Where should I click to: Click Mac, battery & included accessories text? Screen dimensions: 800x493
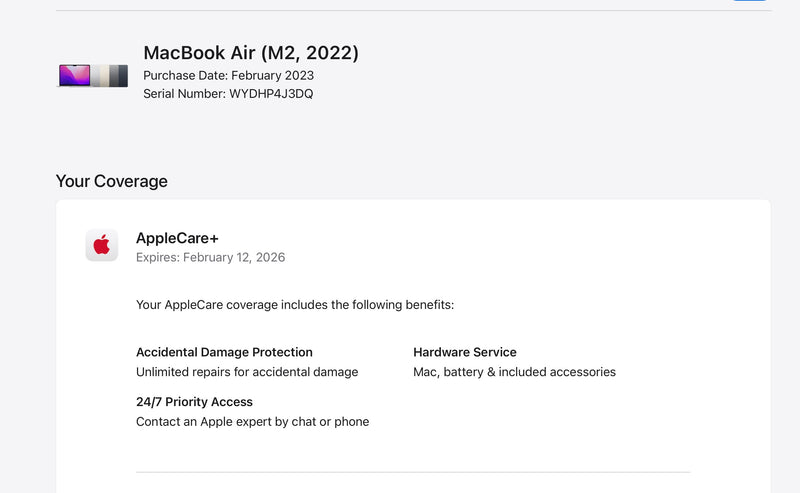coord(514,372)
